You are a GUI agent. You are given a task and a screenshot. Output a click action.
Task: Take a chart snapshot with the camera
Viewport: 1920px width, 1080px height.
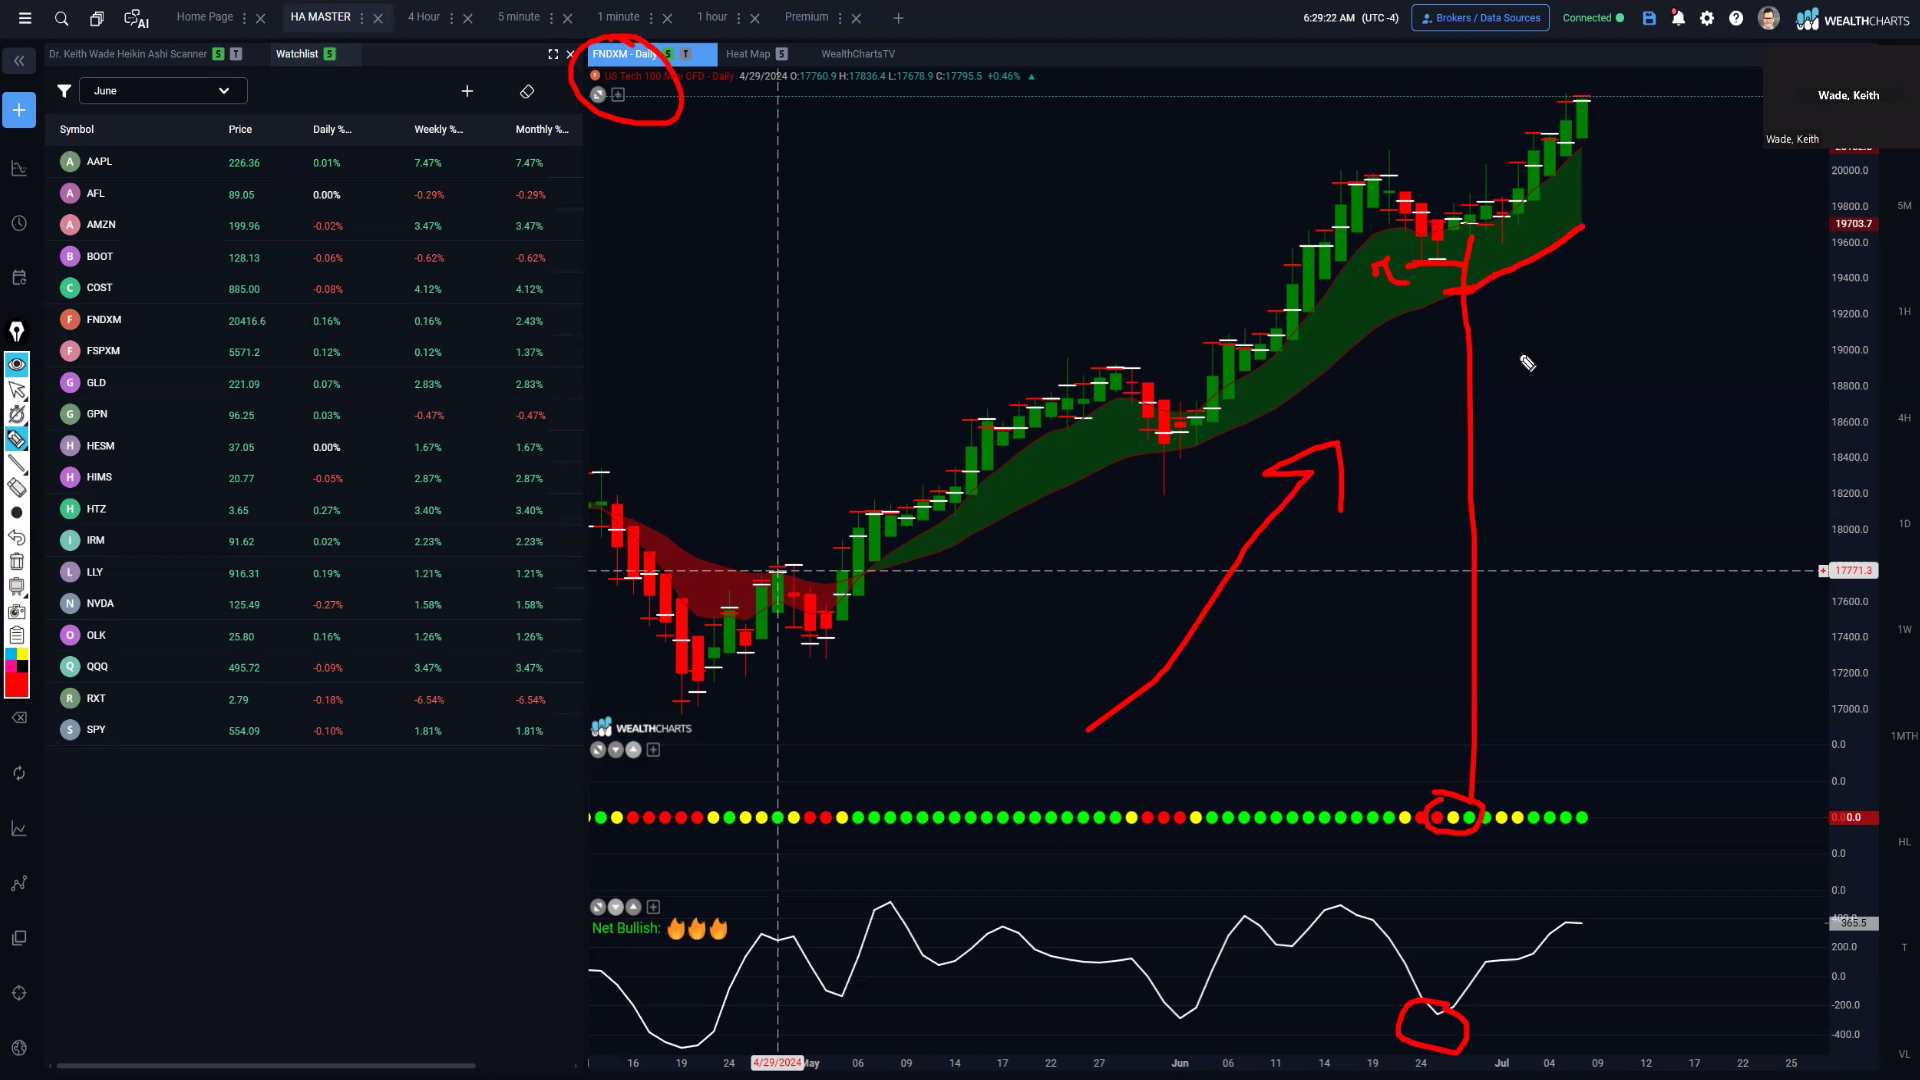17,611
